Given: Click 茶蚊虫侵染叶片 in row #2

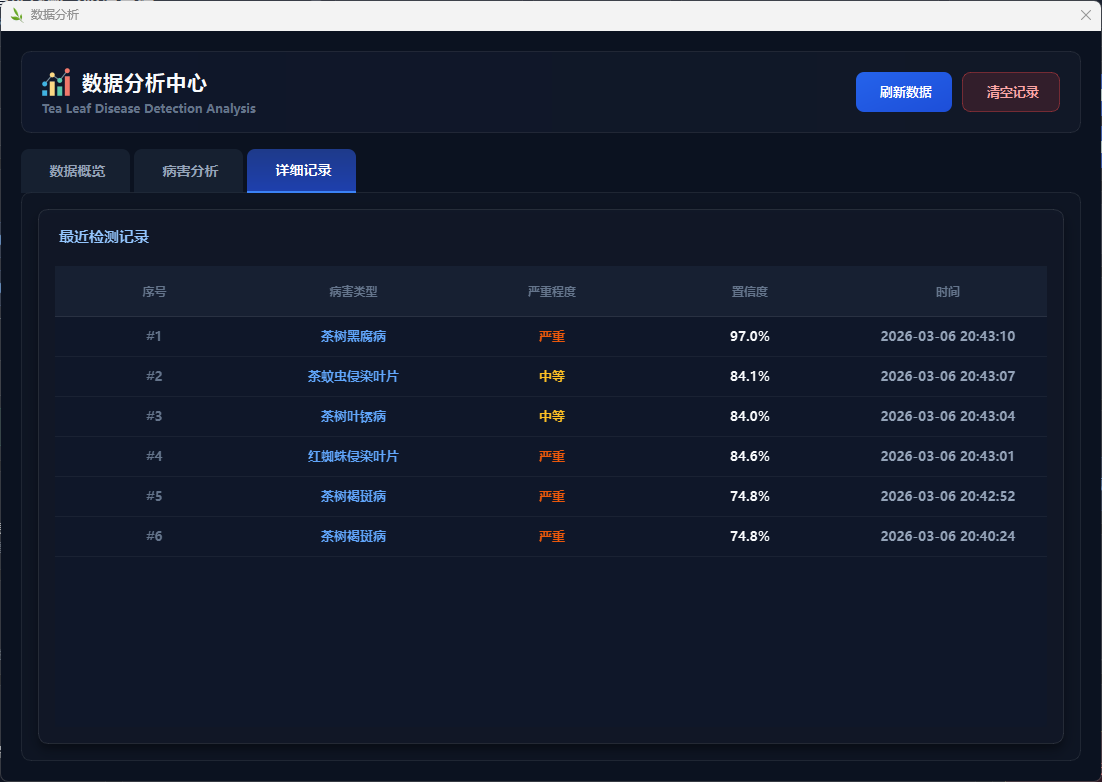Looking at the screenshot, I should tap(353, 377).
